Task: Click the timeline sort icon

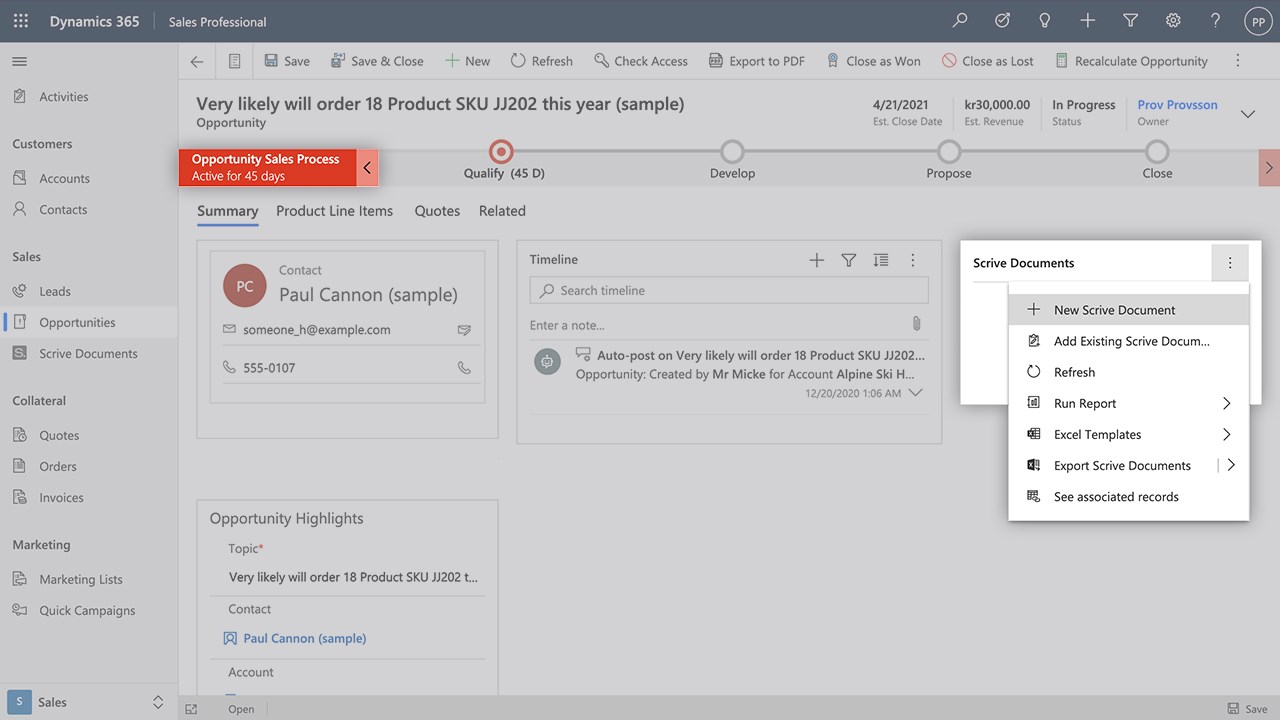Action: [881, 260]
